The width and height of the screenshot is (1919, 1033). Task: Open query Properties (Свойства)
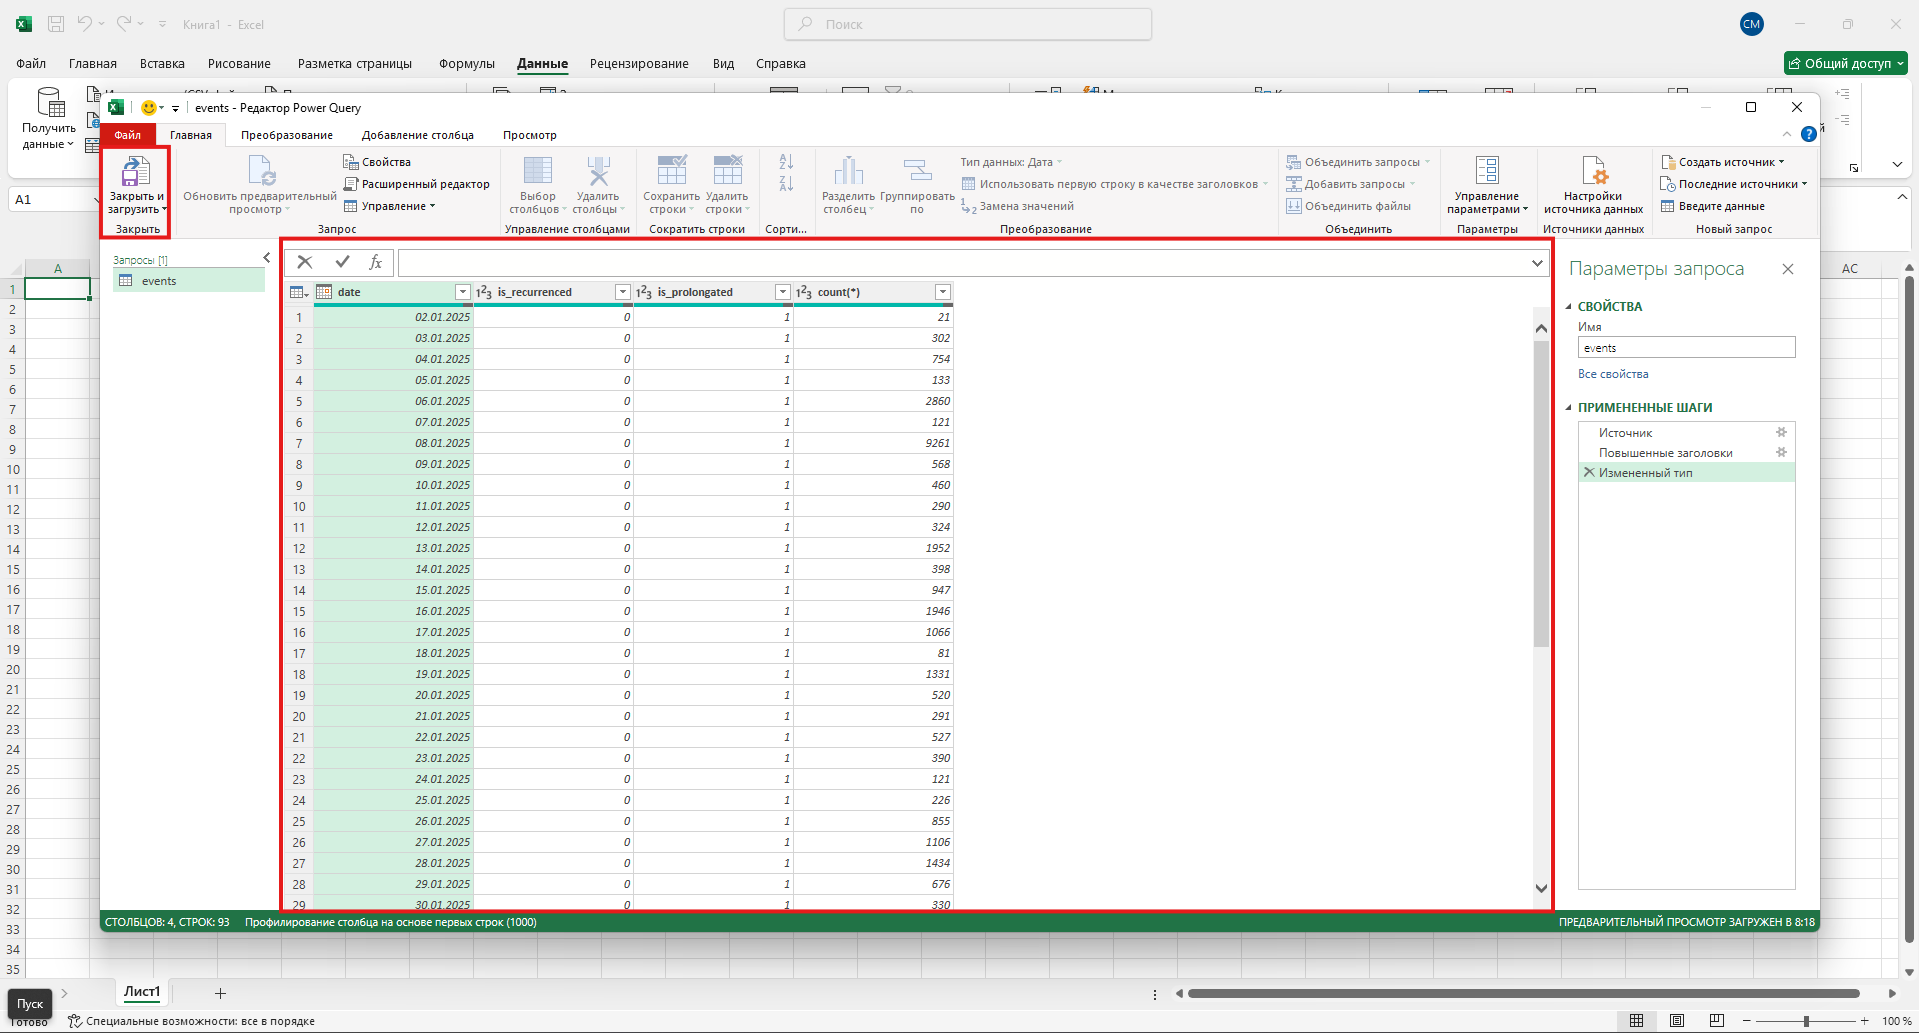click(x=377, y=162)
